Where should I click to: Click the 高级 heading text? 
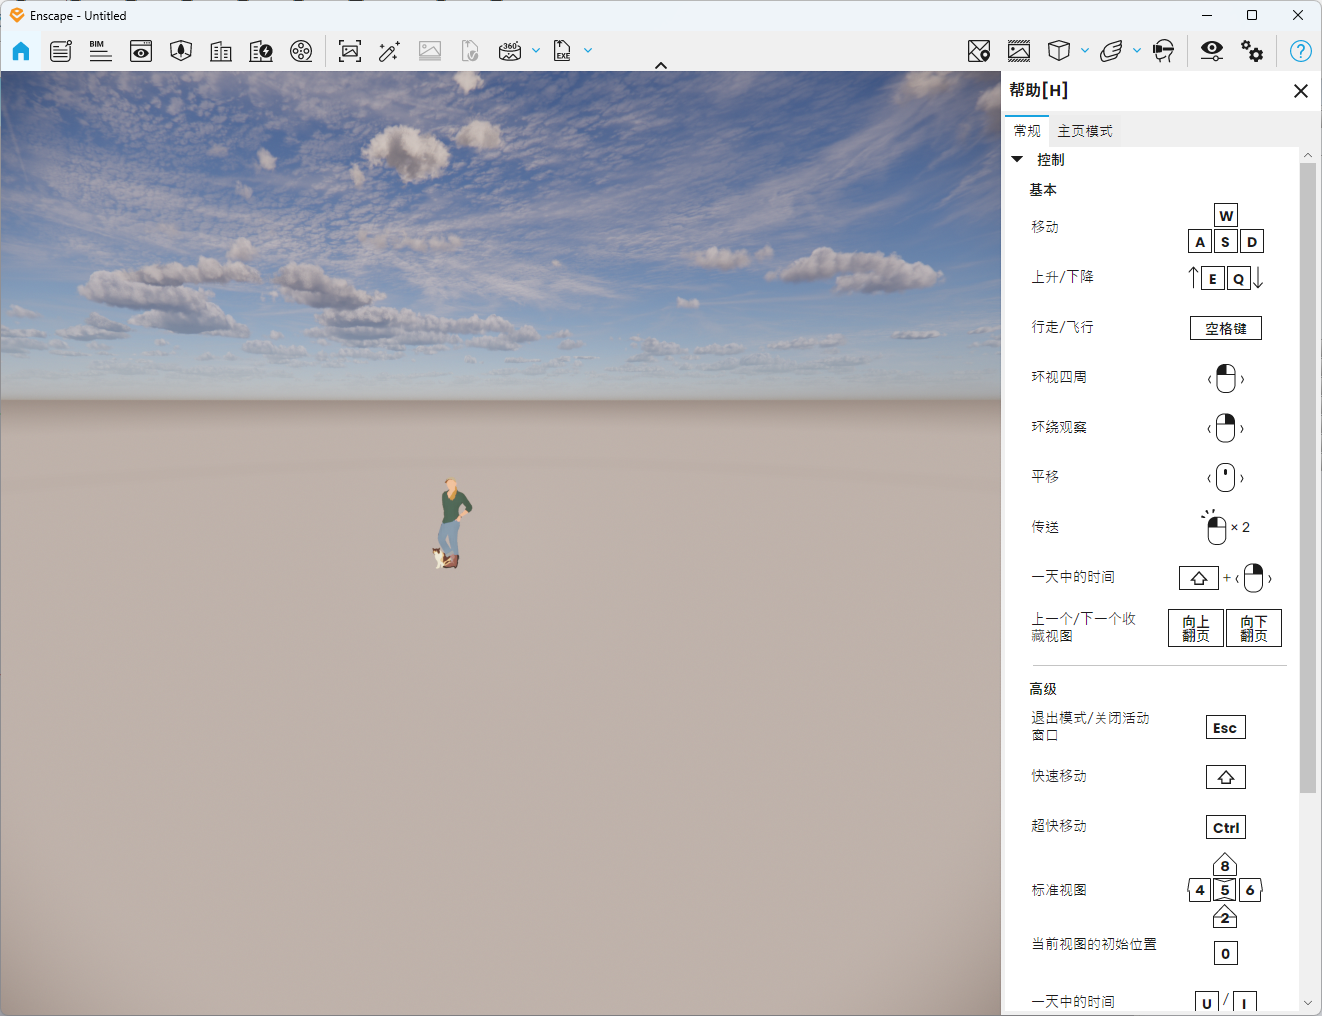click(1043, 689)
